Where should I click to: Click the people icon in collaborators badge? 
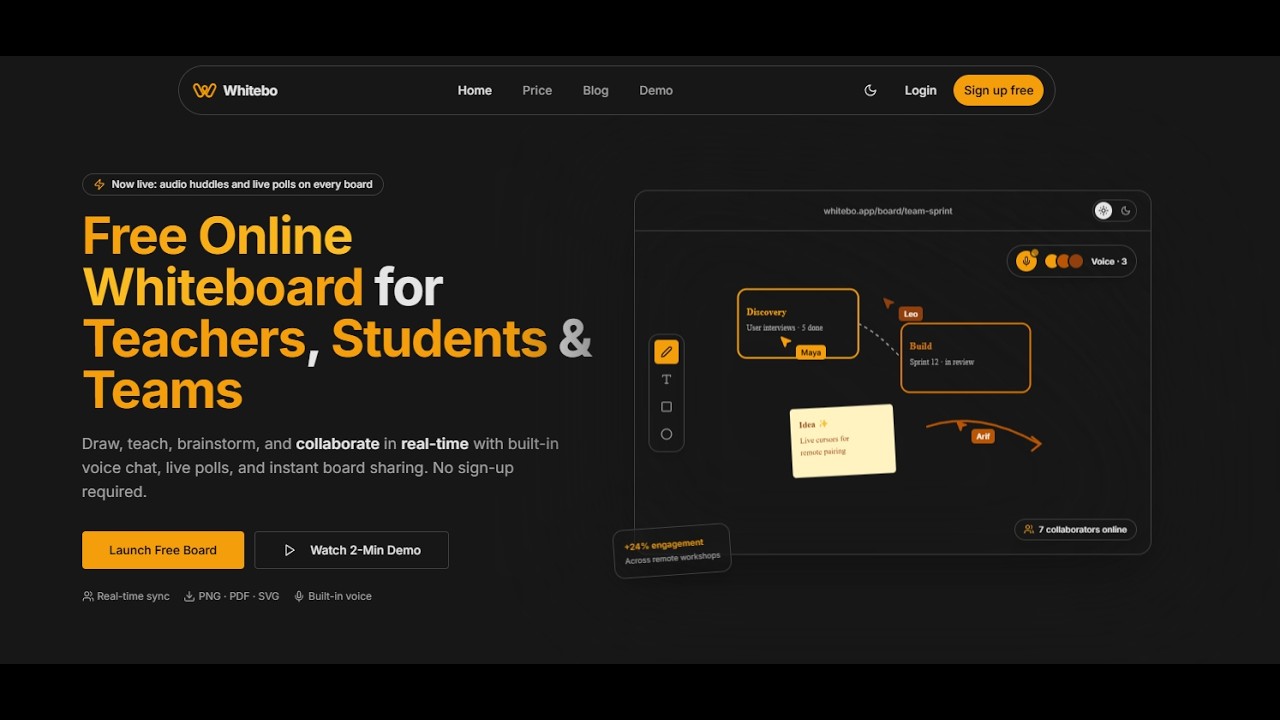1029,529
